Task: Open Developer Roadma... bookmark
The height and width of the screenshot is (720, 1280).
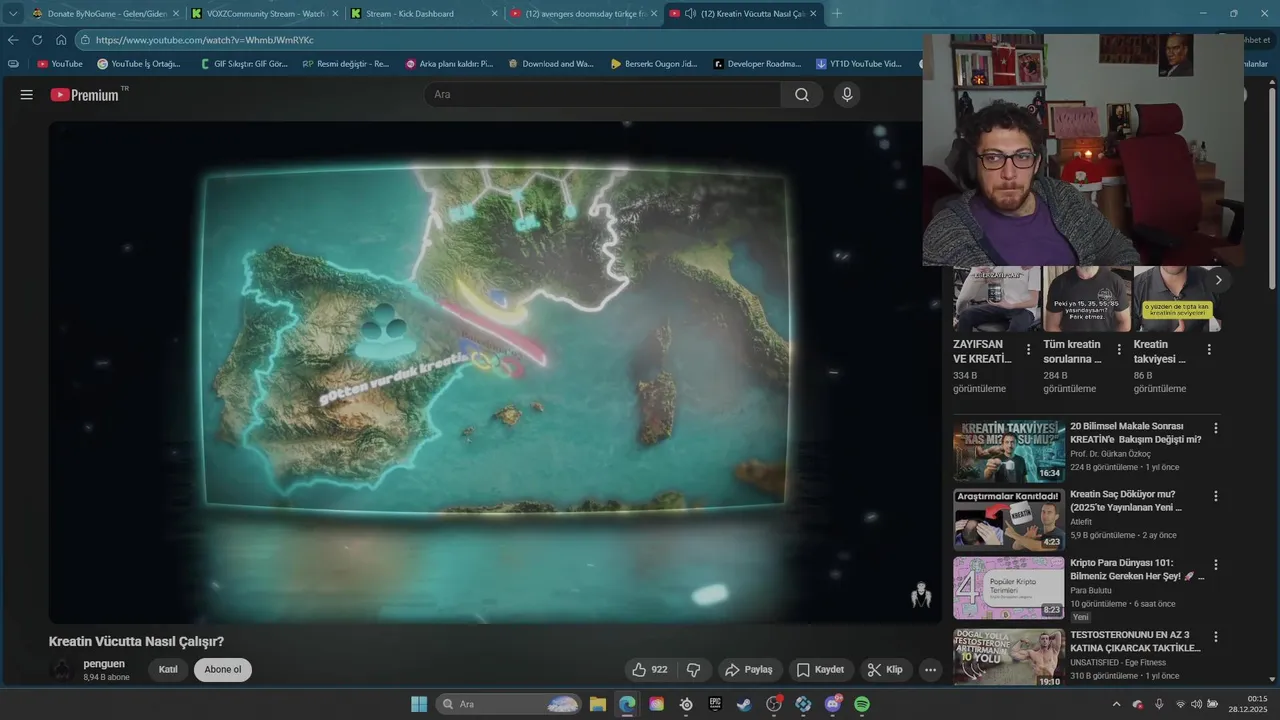Action: pos(757,64)
